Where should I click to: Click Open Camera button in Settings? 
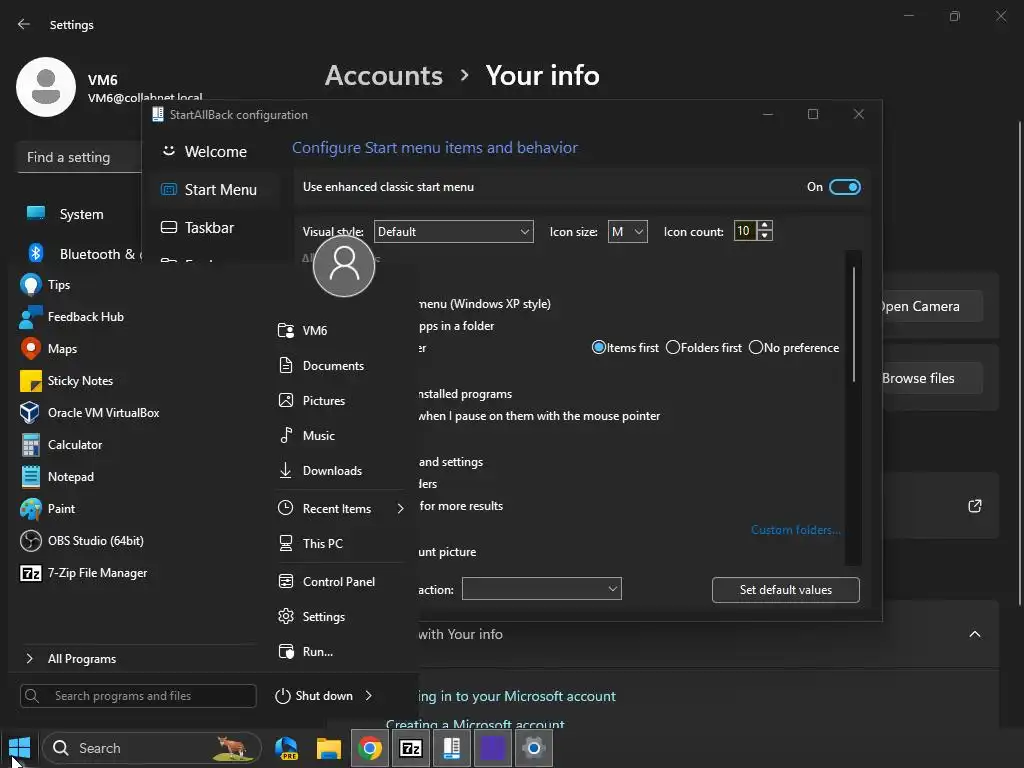pos(933,306)
